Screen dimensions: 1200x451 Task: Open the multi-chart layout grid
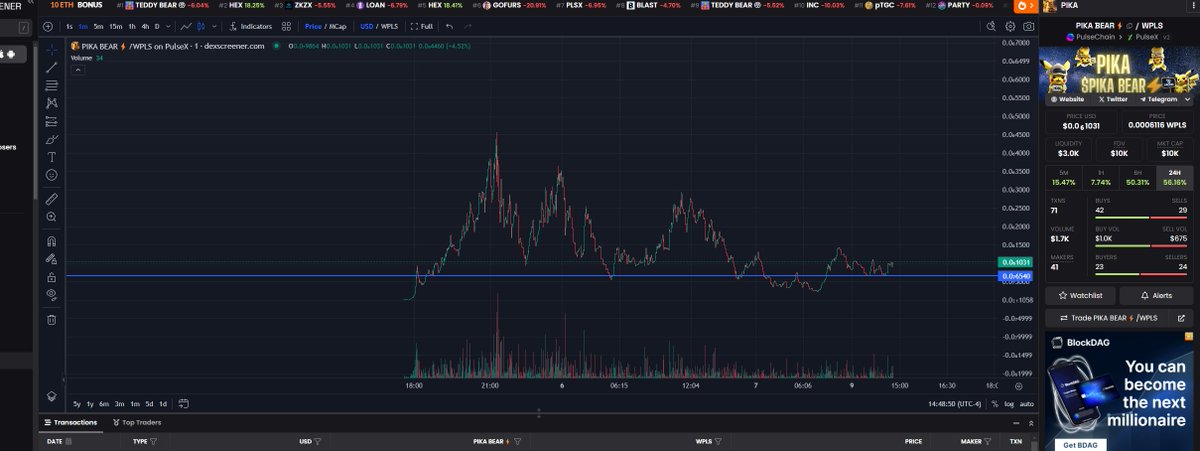click(x=287, y=26)
